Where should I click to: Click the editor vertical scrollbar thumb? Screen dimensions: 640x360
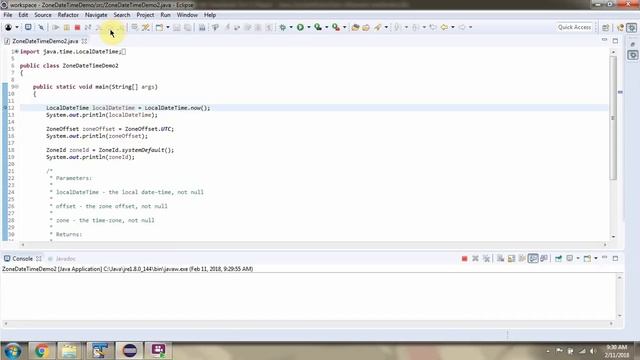pyautogui.click(x=613, y=118)
